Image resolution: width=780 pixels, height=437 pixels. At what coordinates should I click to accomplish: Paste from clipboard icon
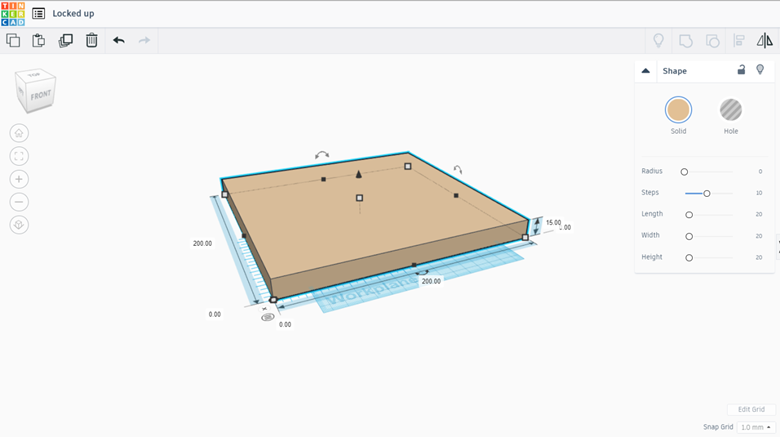(39, 40)
